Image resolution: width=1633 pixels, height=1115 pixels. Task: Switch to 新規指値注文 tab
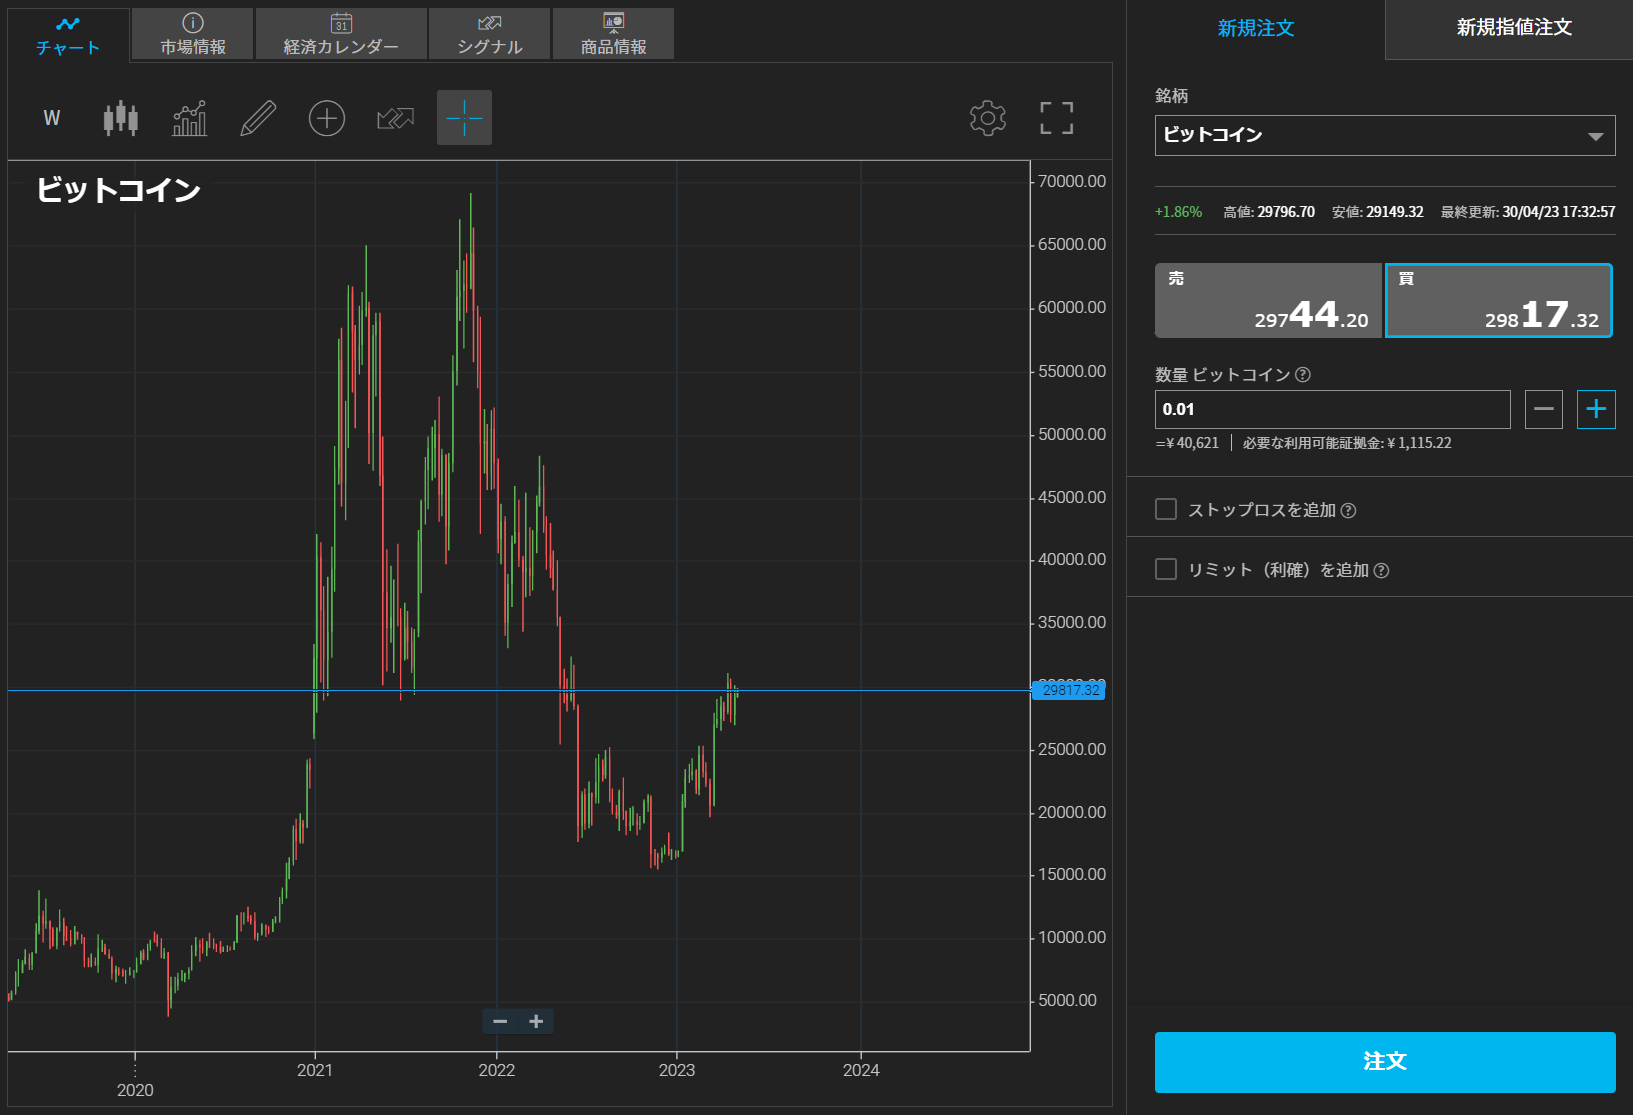(1513, 28)
